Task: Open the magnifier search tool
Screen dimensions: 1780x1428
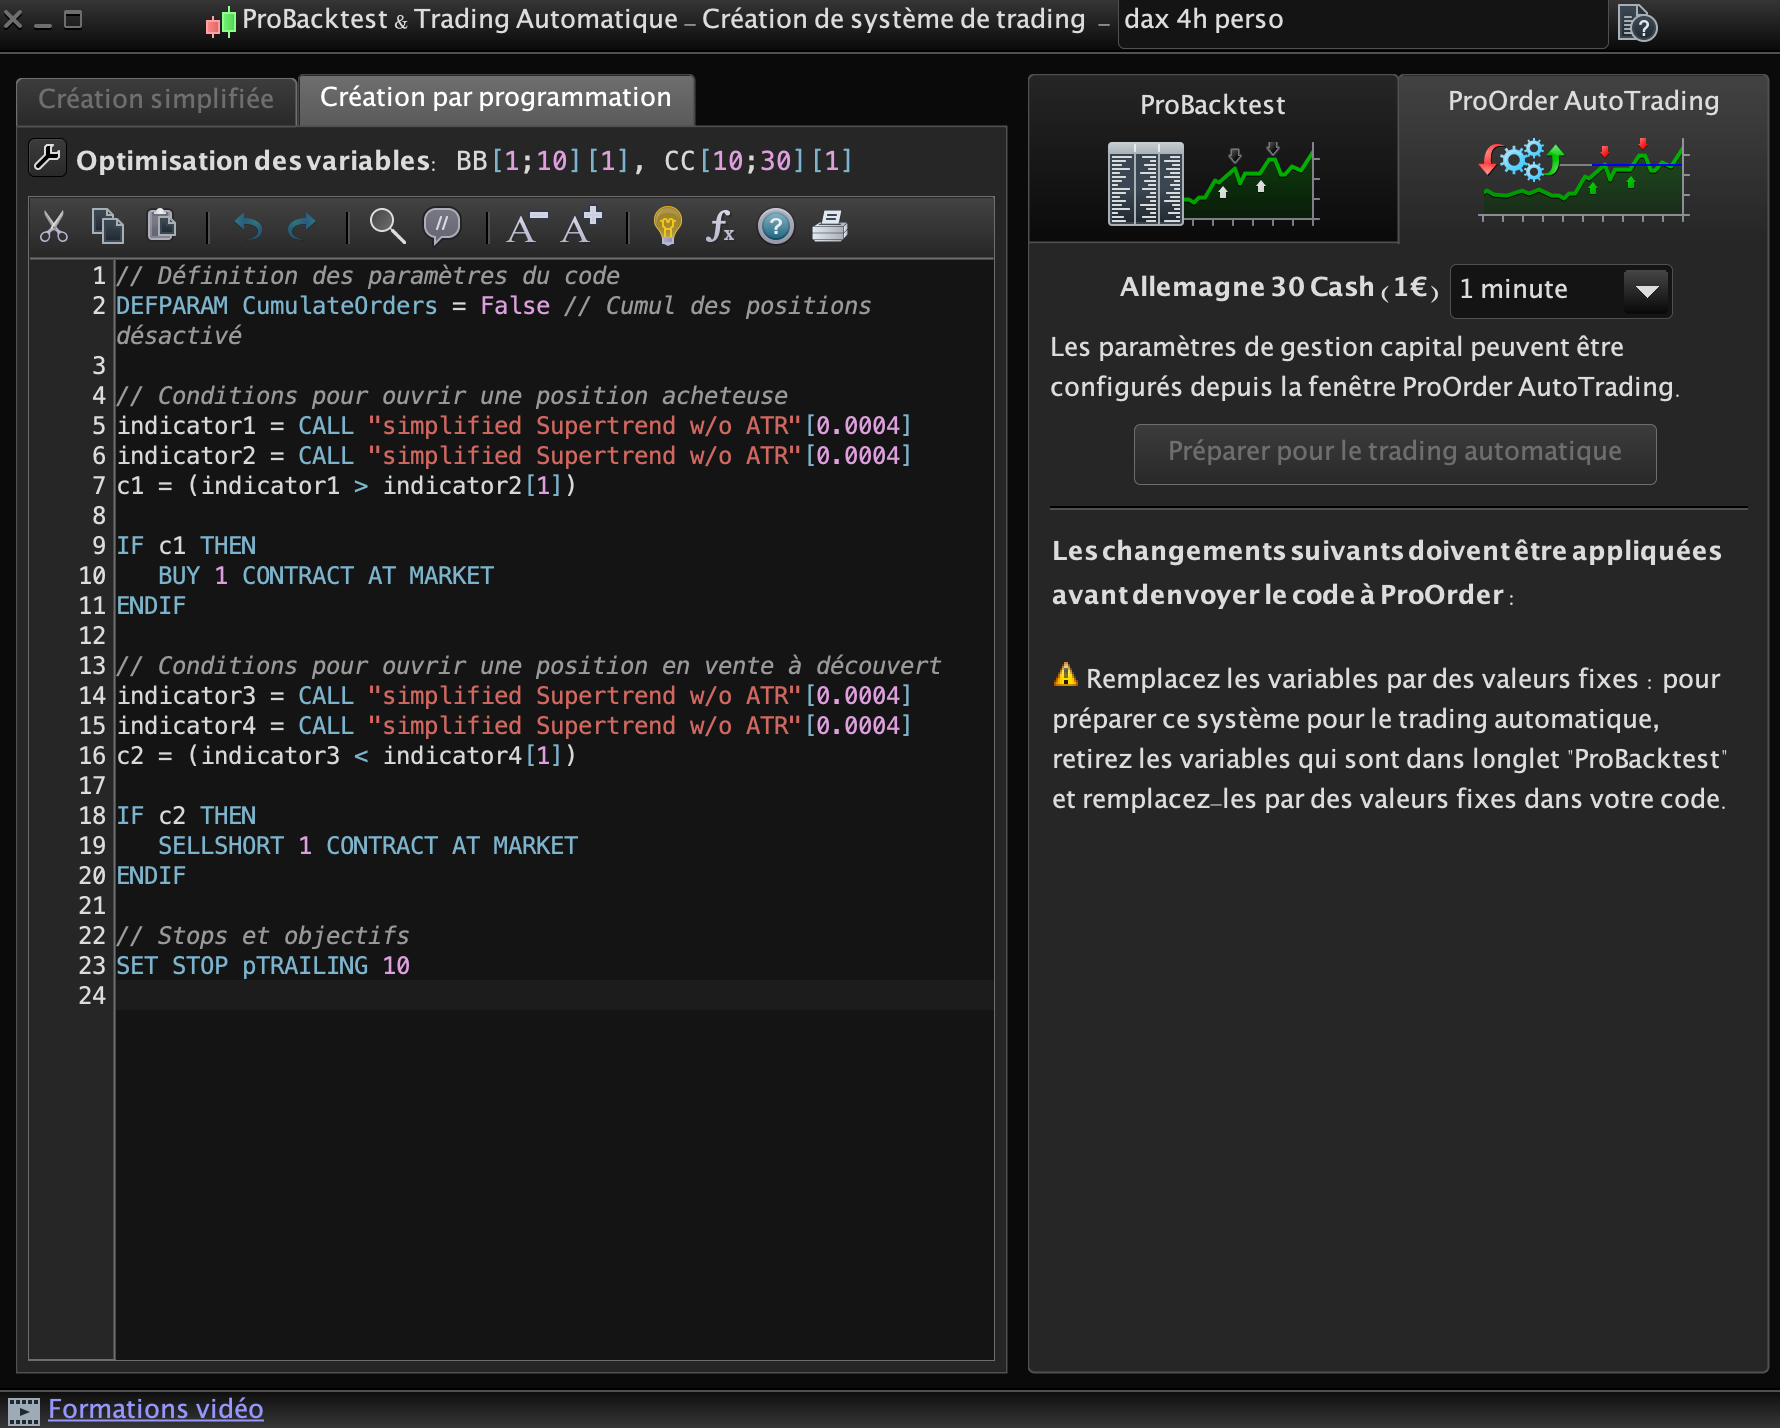Action: click(x=387, y=227)
